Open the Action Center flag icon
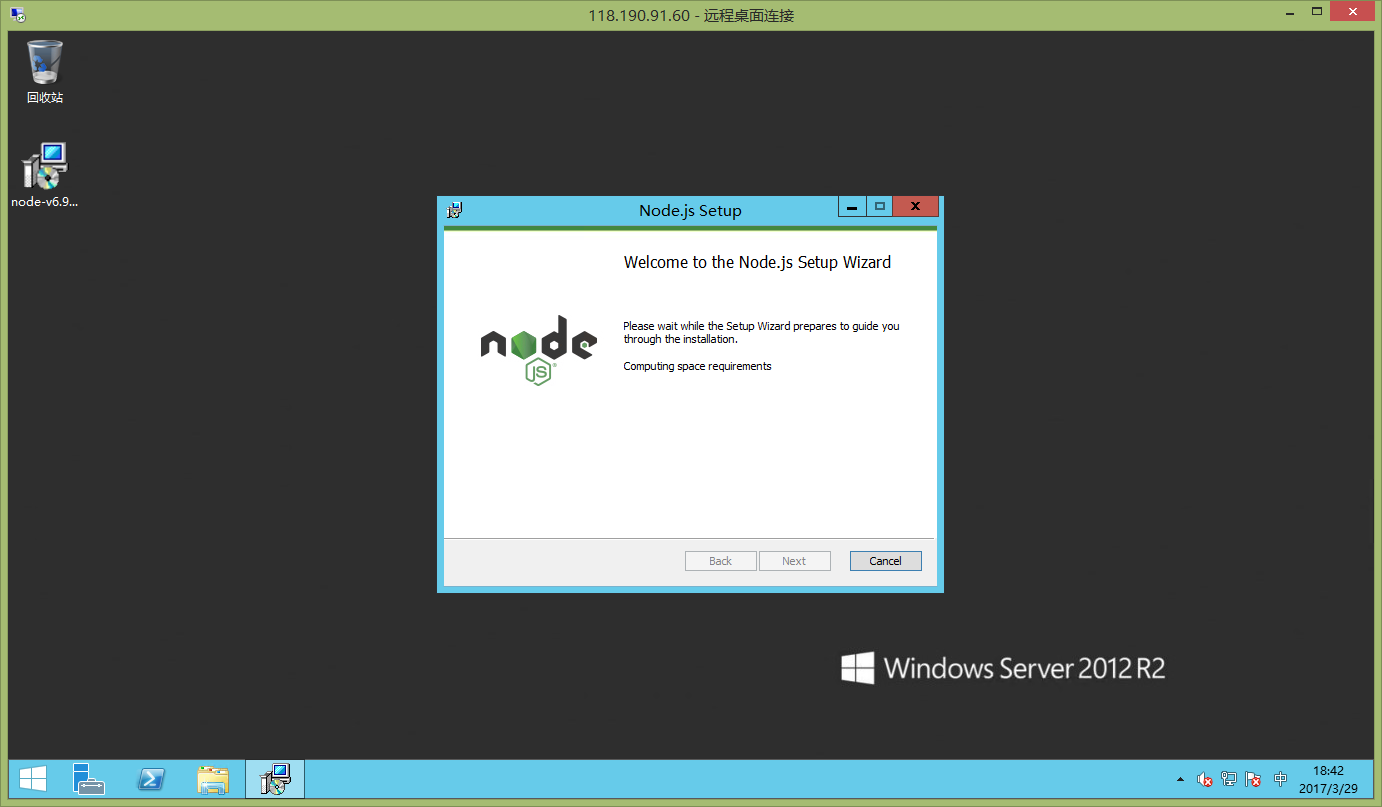The height and width of the screenshot is (807, 1382). click(1253, 779)
